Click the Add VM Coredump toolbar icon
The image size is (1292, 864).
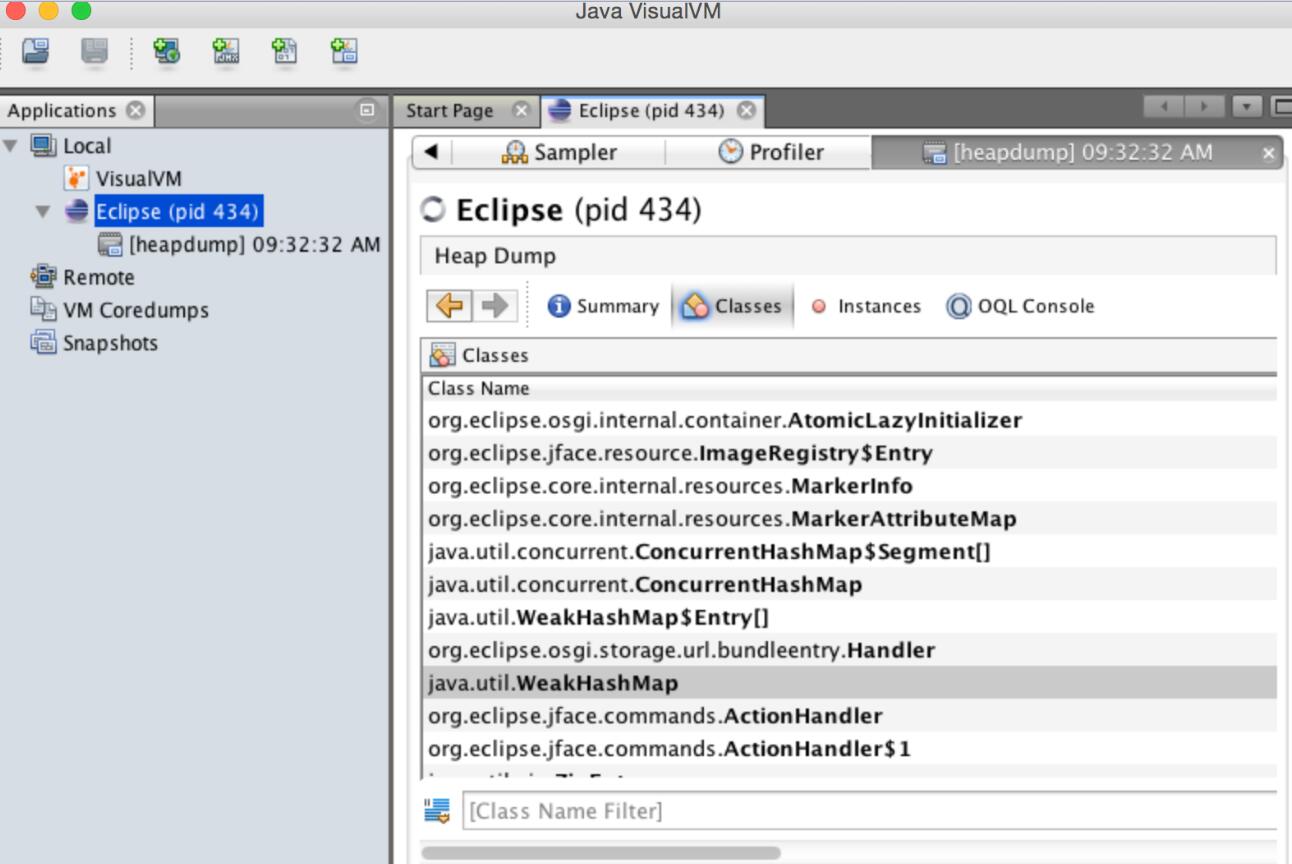pos(285,51)
